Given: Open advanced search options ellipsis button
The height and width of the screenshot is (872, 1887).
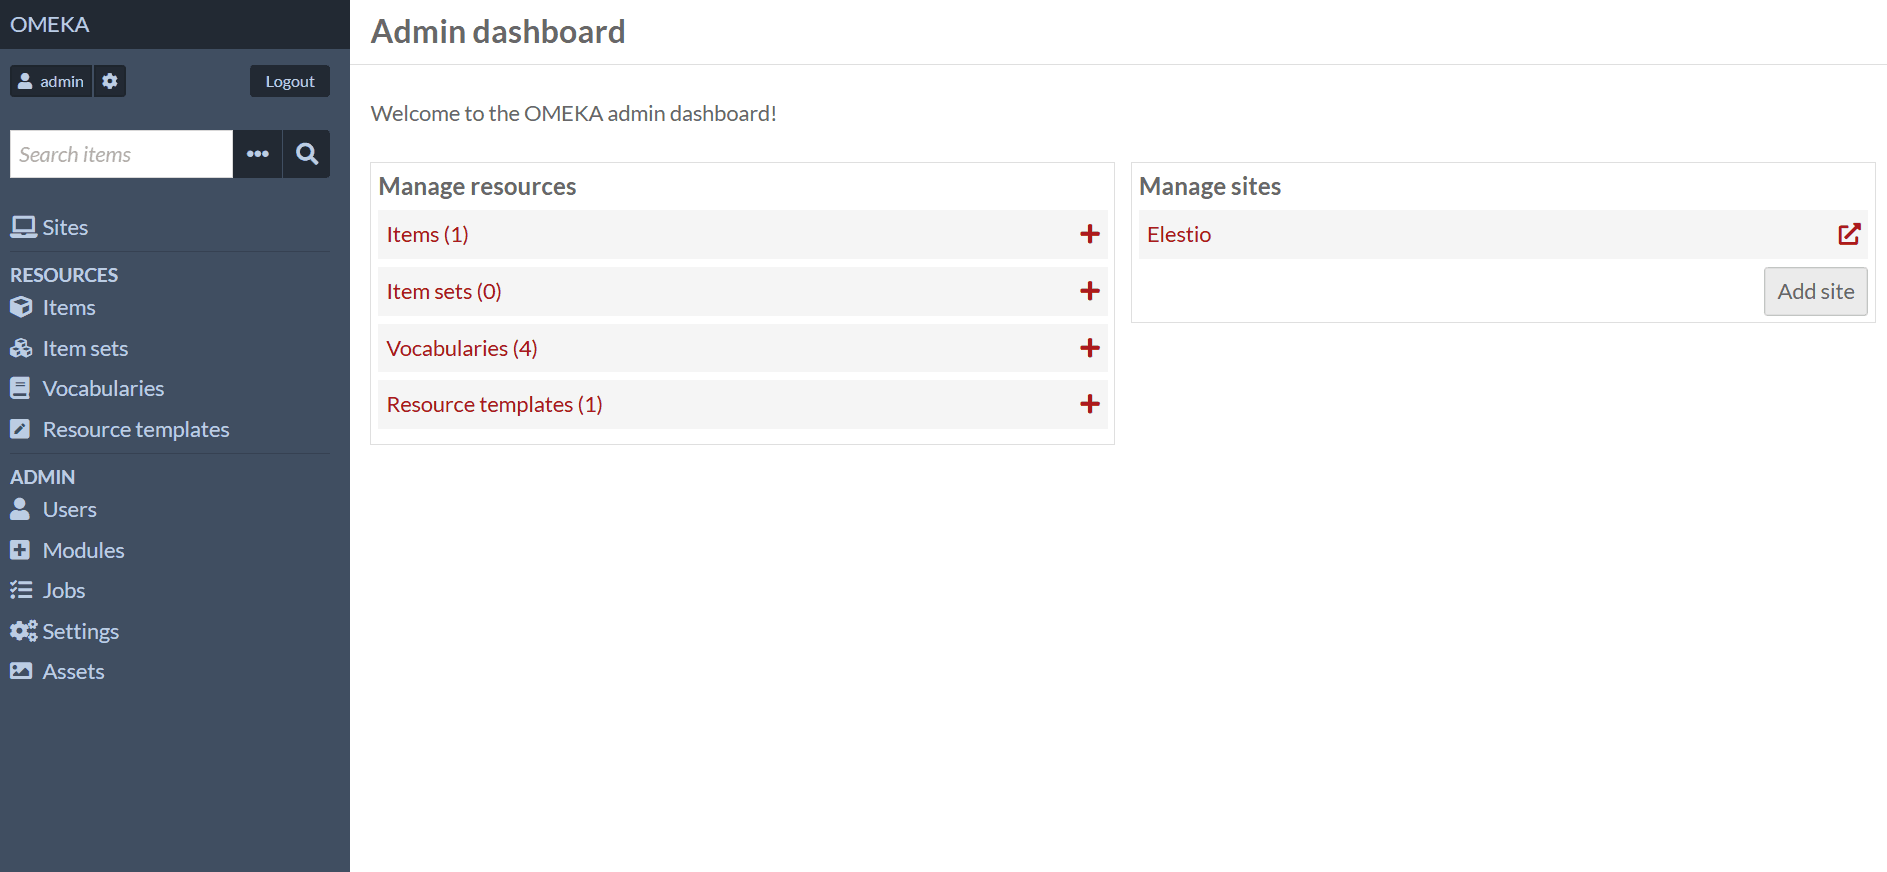Looking at the screenshot, I should [x=258, y=154].
